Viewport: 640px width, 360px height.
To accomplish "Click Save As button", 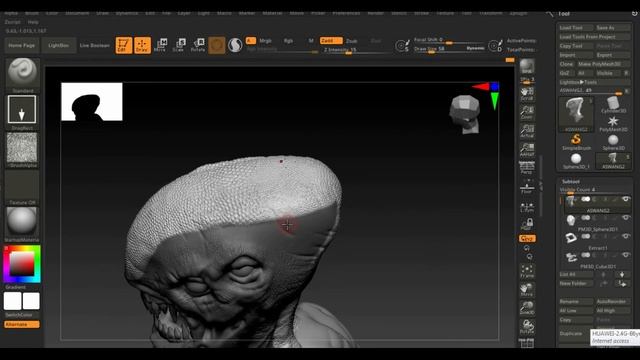I will tap(613, 28).
